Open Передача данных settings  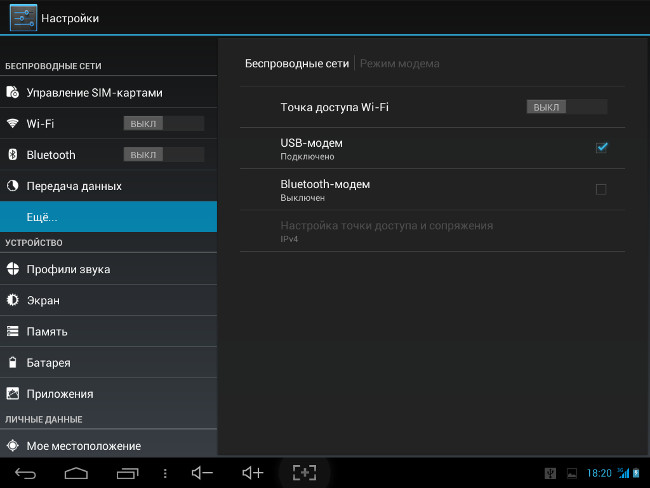click(x=108, y=186)
